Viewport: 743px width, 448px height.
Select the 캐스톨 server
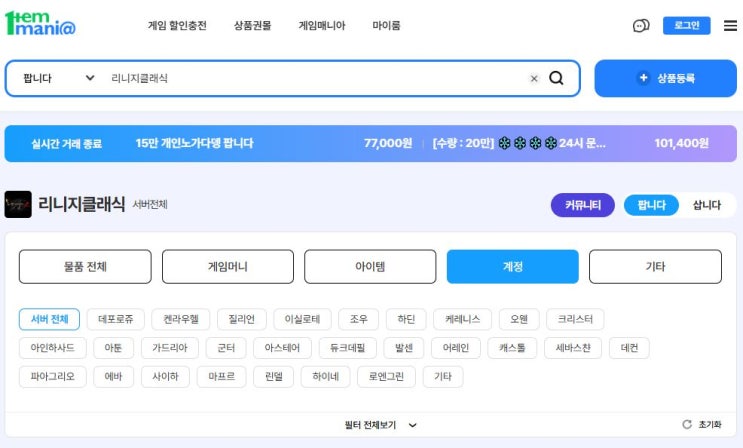tap(512, 348)
